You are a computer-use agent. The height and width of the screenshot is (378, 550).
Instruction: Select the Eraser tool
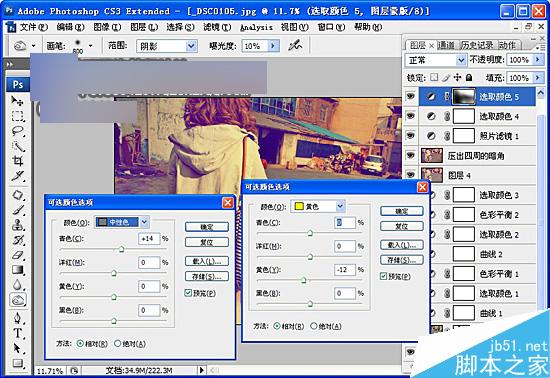tap(17, 255)
